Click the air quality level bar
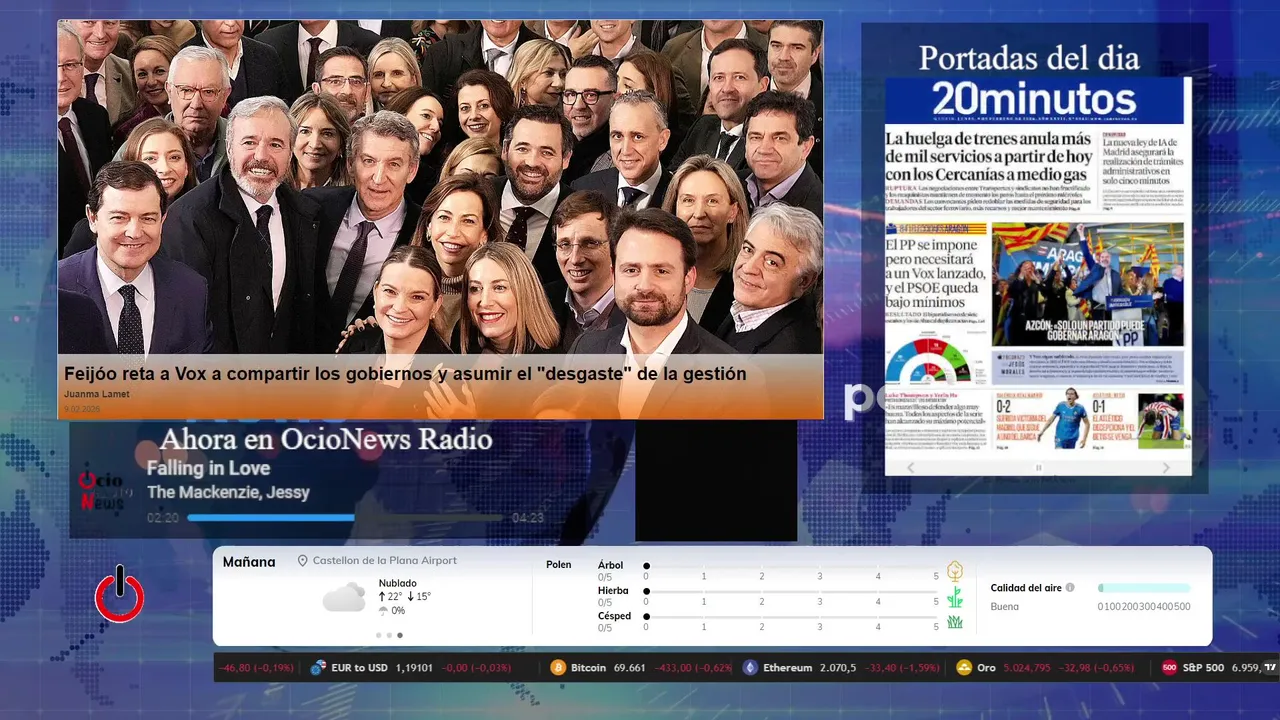Image resolution: width=1280 pixels, height=720 pixels. [1144, 588]
